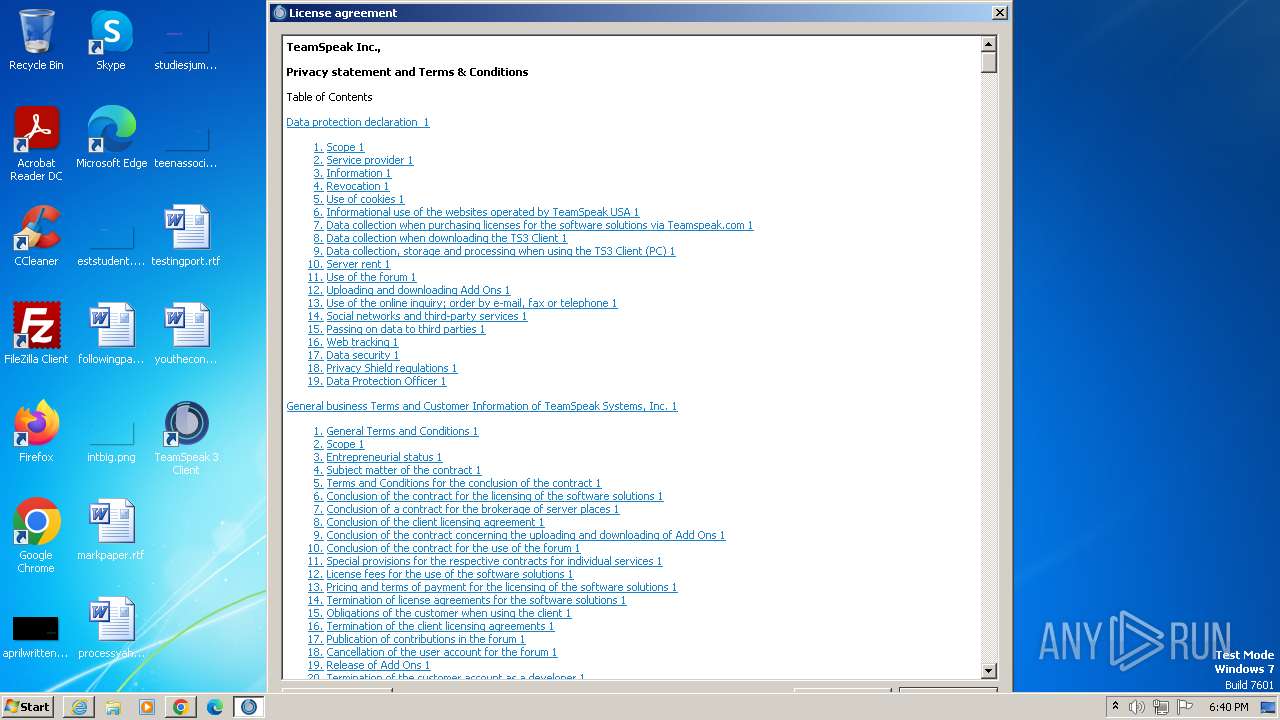The width and height of the screenshot is (1280, 720).
Task: Open Data collection when downloading TS3 Client
Action: [x=446, y=238]
